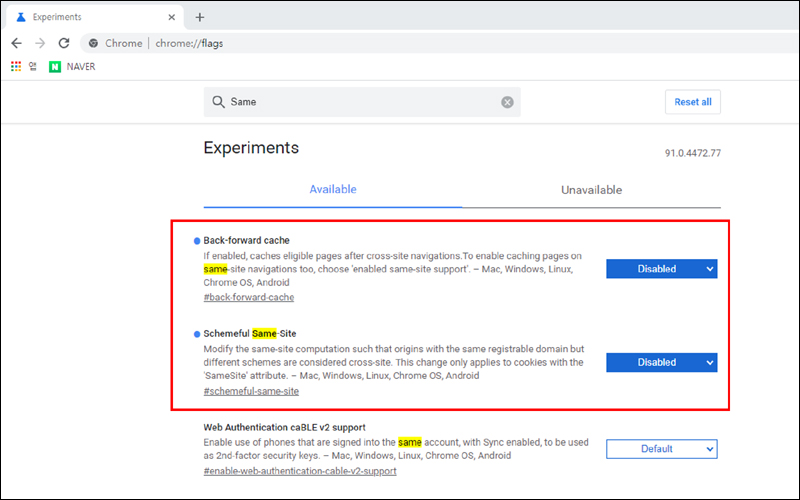
Task: Clear the flags search text
Action: 507,102
